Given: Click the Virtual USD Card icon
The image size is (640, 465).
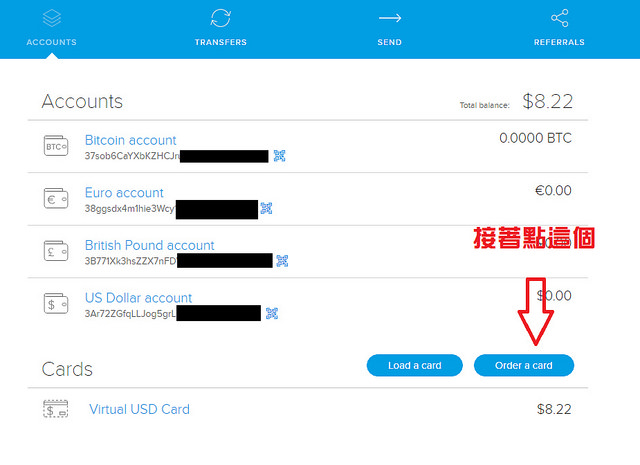Looking at the screenshot, I should tap(56, 409).
